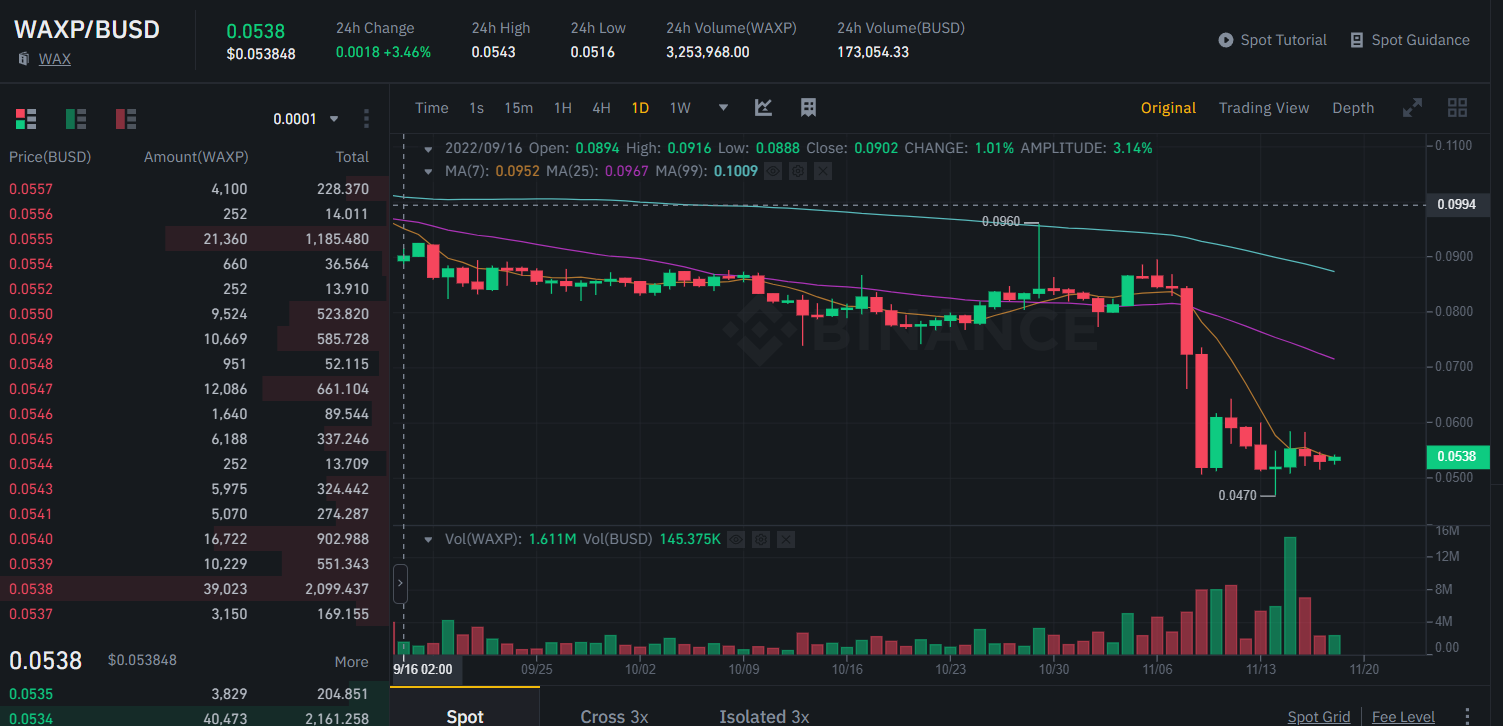
Task: Open MA indicator settings gear
Action: tap(798, 171)
